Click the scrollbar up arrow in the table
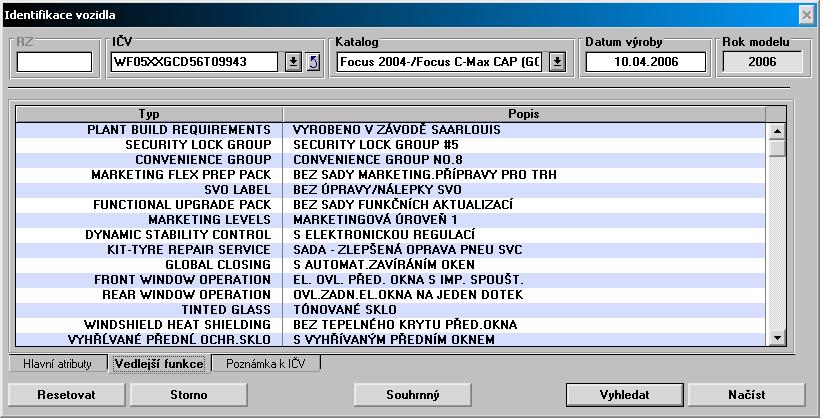The width and height of the screenshot is (822, 419). tap(776, 130)
